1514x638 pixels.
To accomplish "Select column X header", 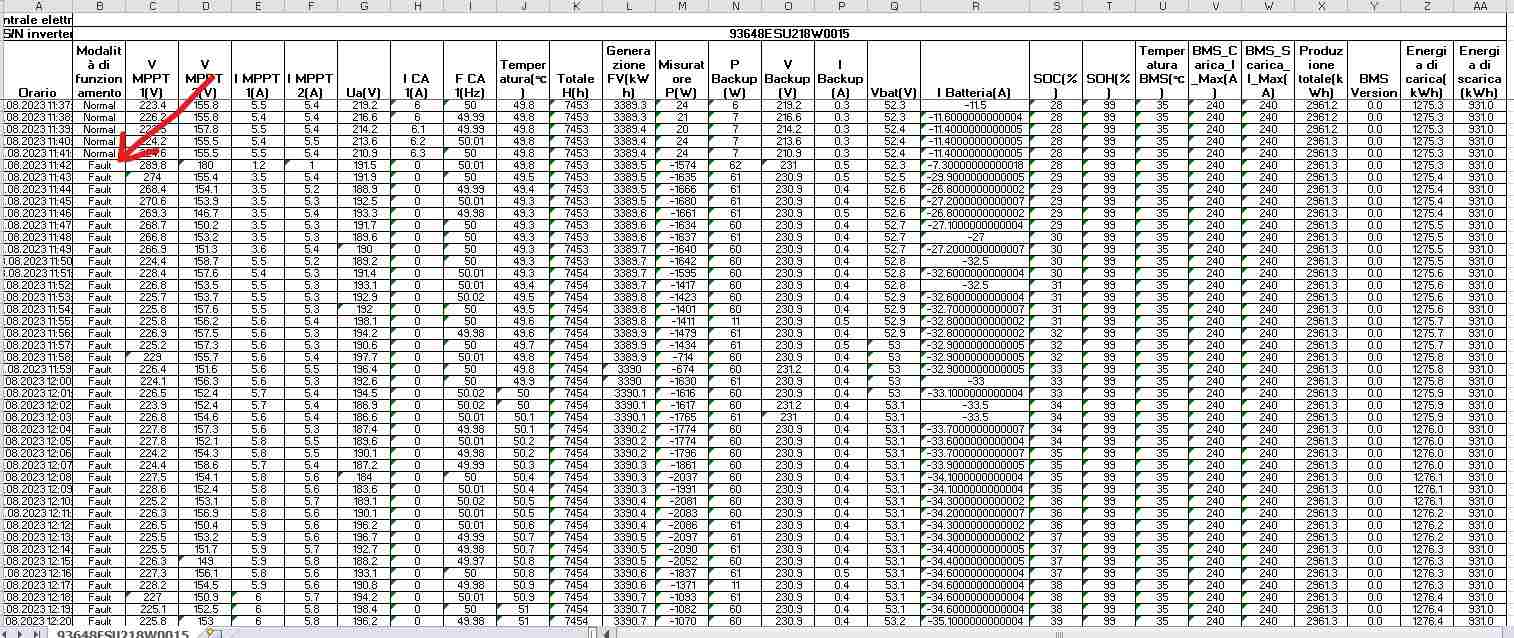I will [x=1322, y=6].
